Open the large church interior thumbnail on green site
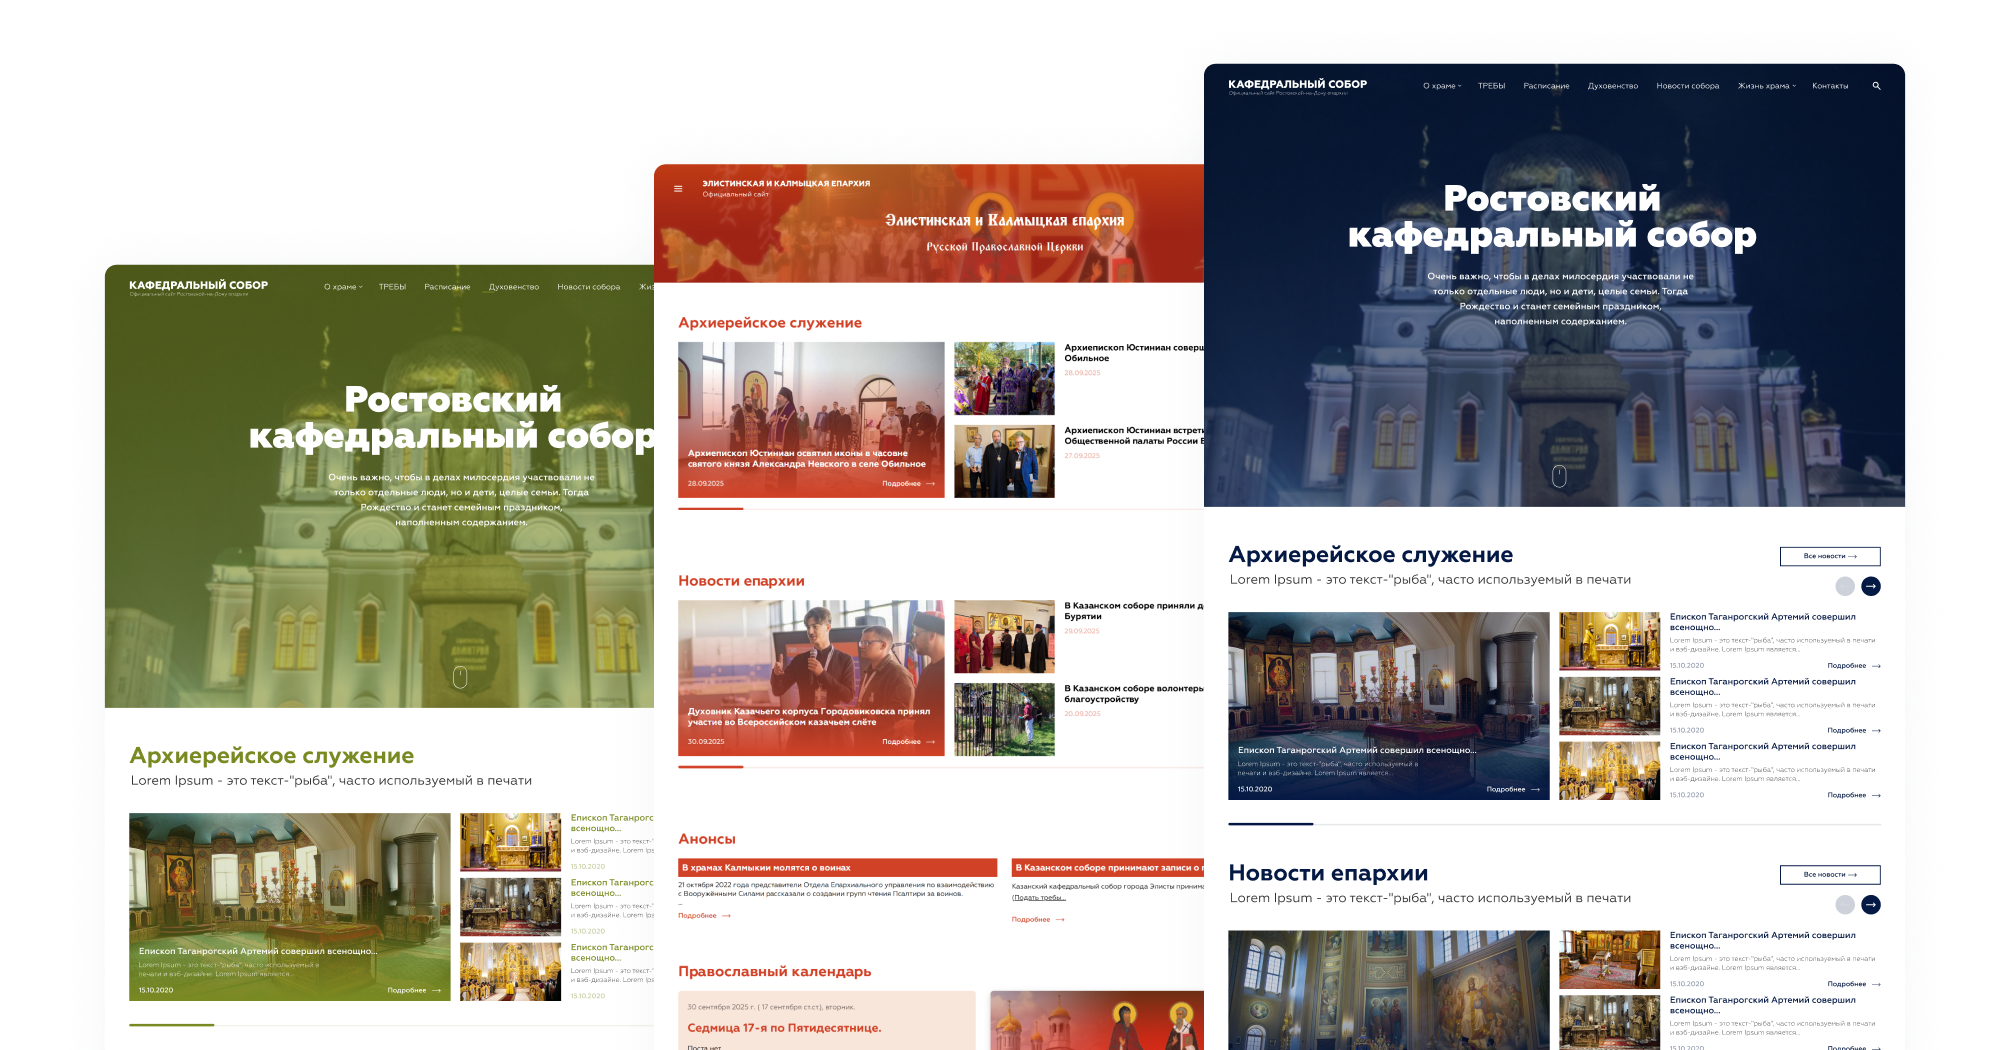 point(290,907)
